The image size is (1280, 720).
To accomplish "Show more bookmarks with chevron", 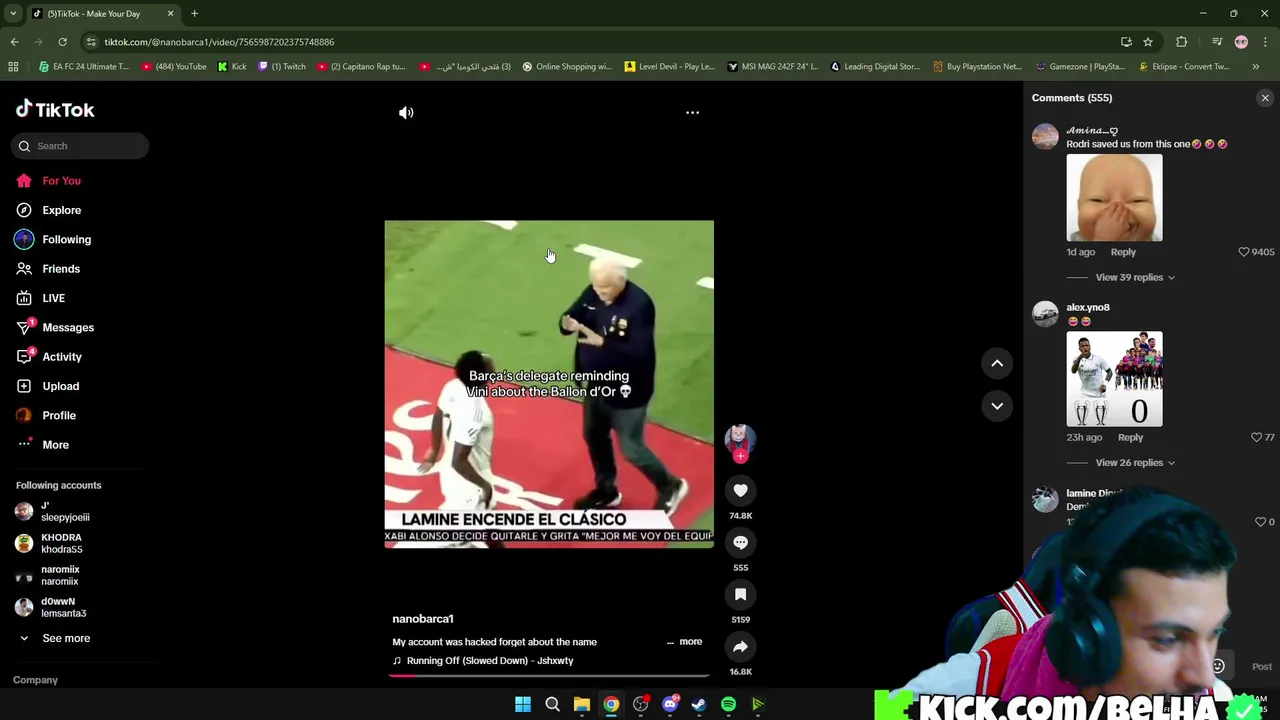I will click(x=1255, y=67).
